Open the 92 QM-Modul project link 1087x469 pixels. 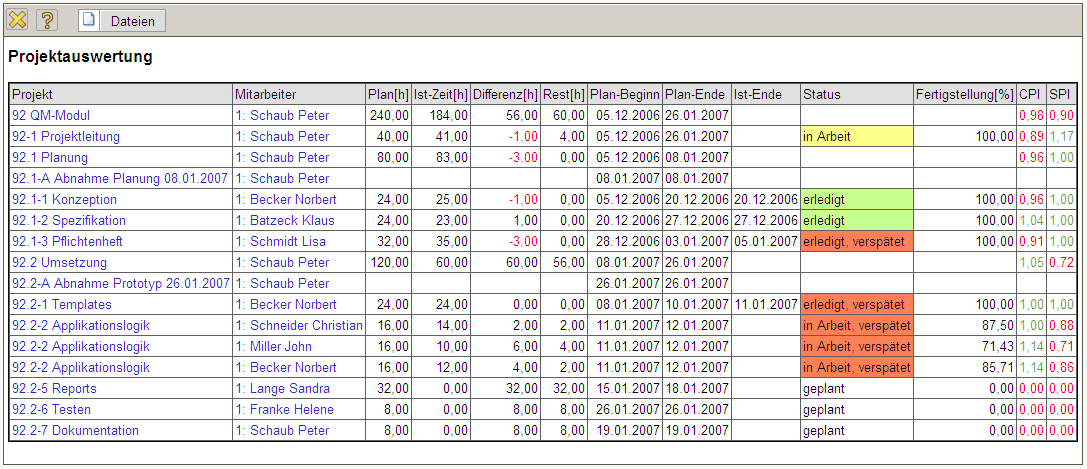pyautogui.click(x=51, y=116)
